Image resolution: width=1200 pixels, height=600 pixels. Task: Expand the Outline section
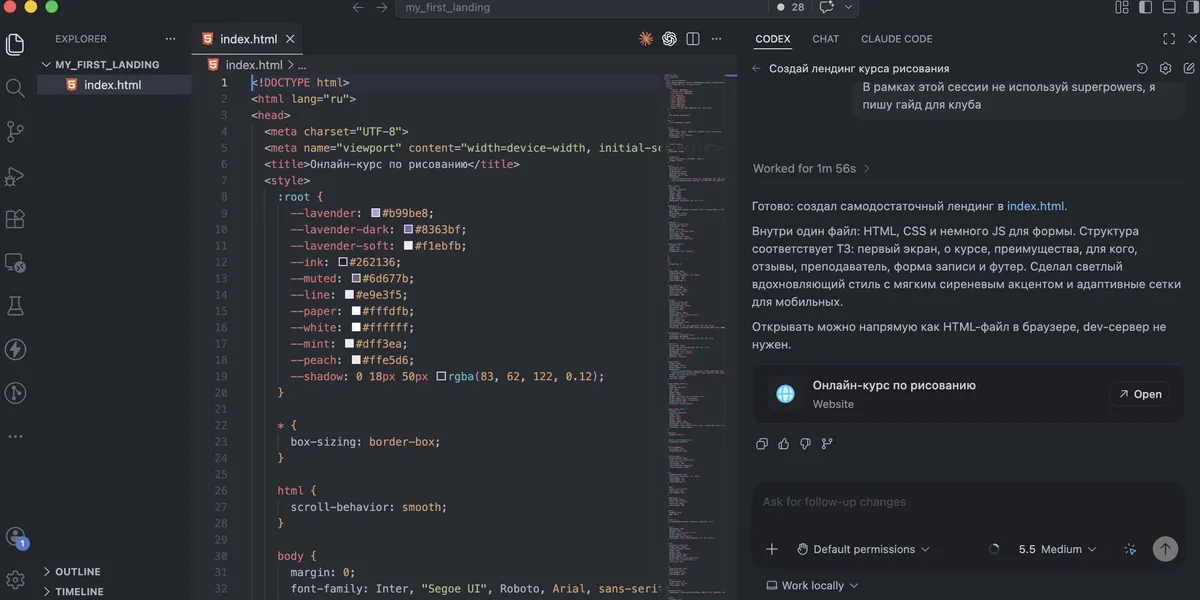[x=78, y=572]
